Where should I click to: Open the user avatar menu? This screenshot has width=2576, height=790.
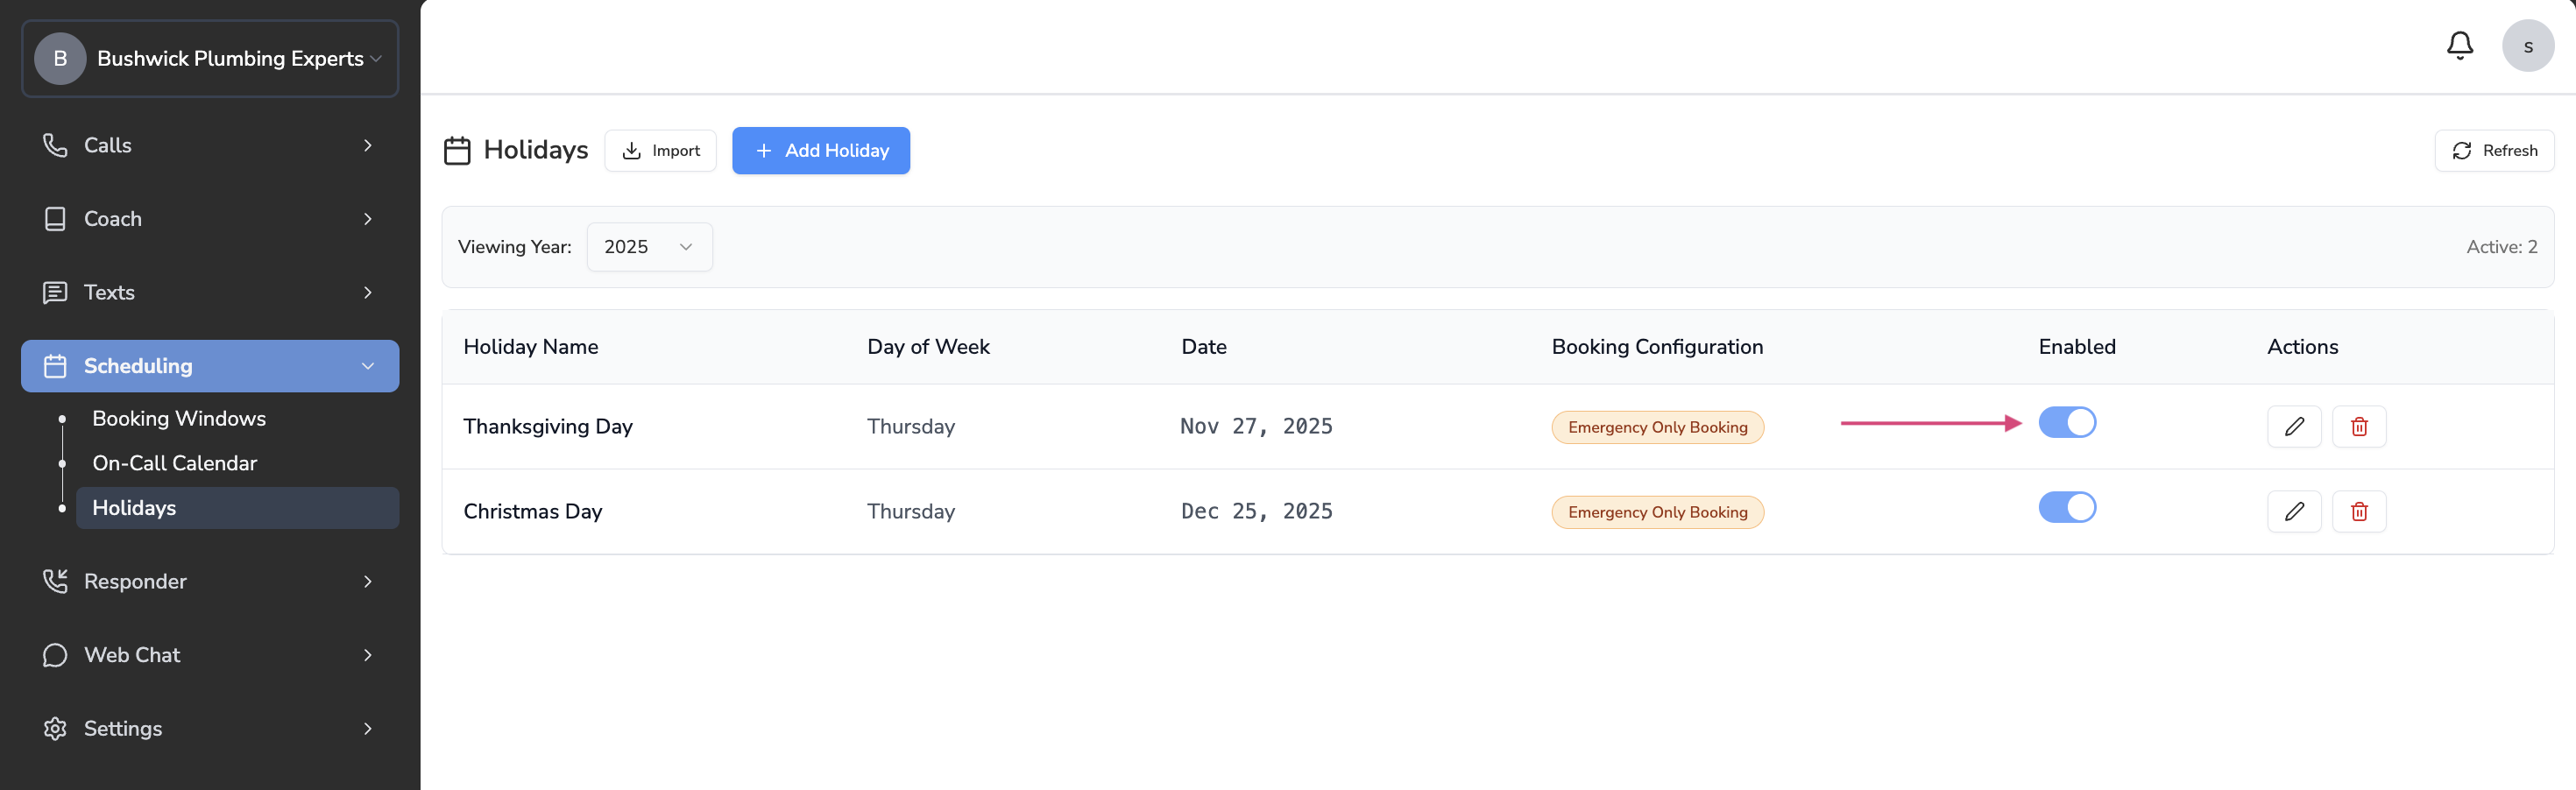click(2527, 46)
